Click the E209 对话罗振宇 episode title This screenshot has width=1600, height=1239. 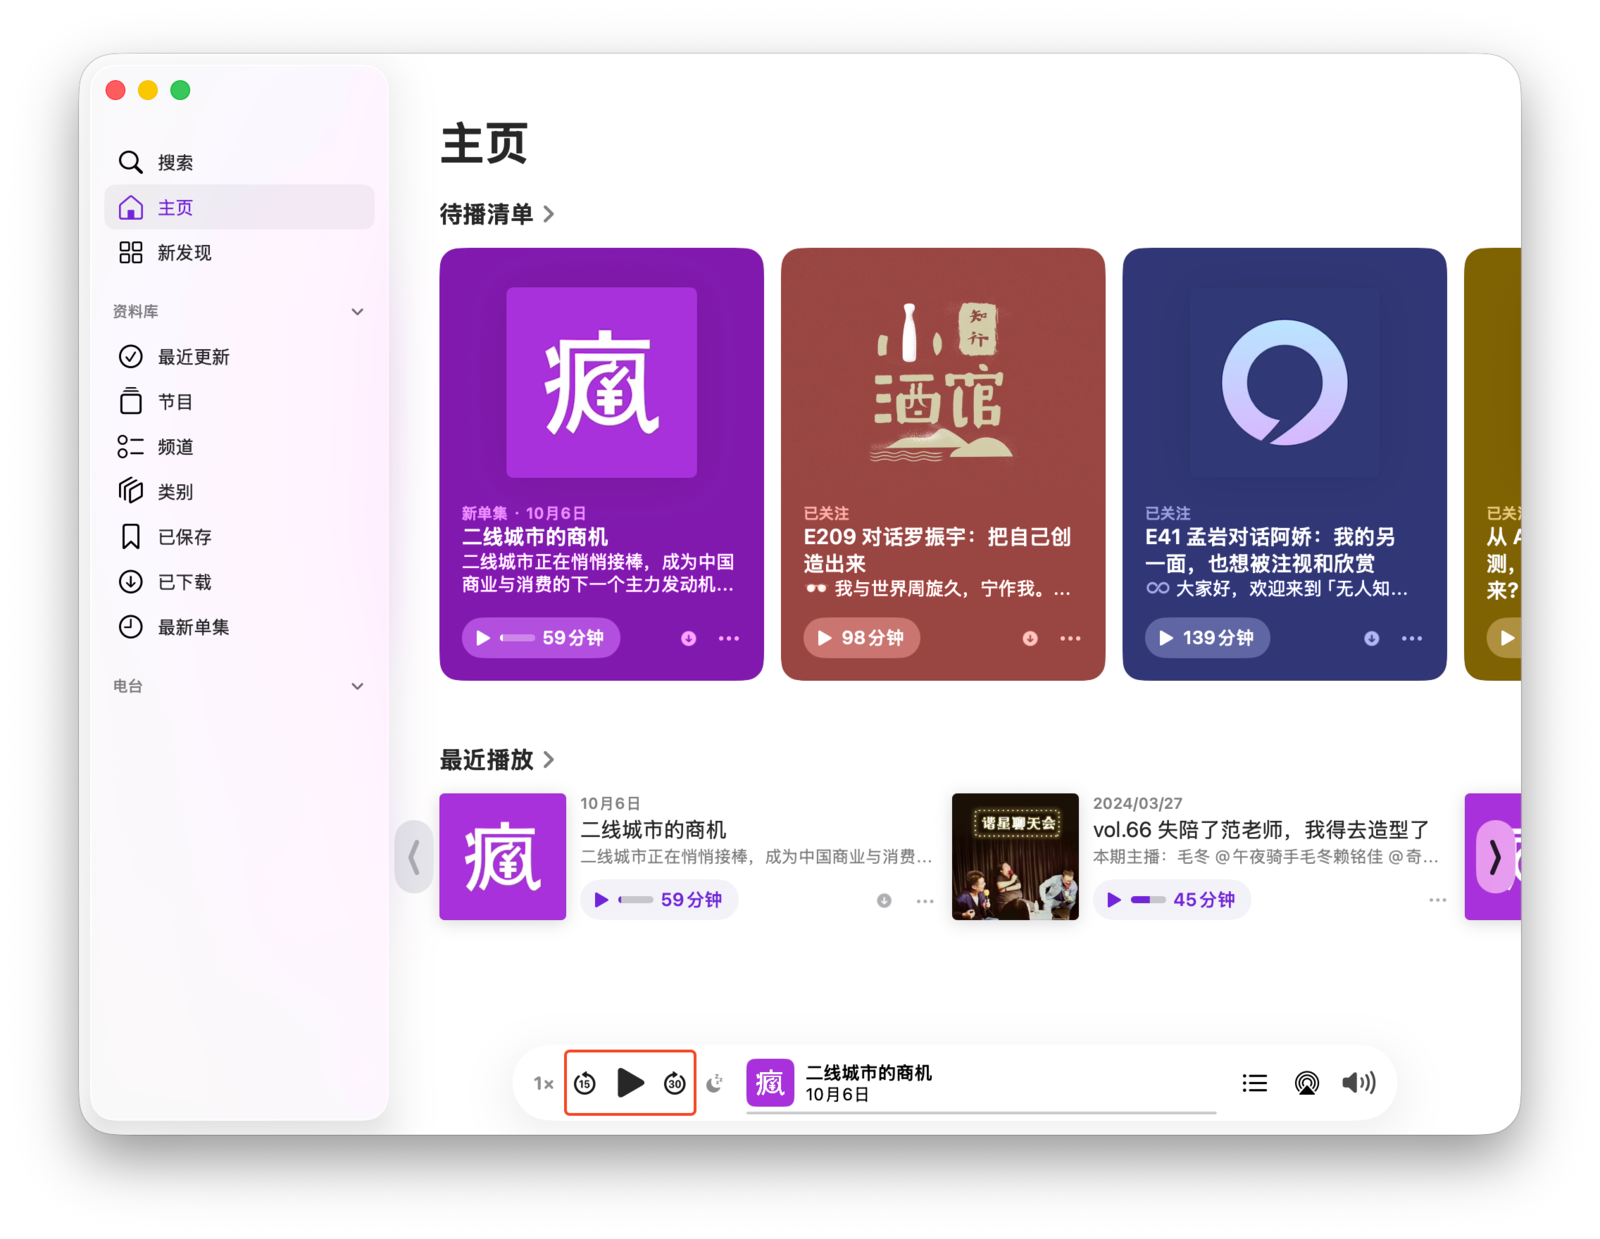937,550
